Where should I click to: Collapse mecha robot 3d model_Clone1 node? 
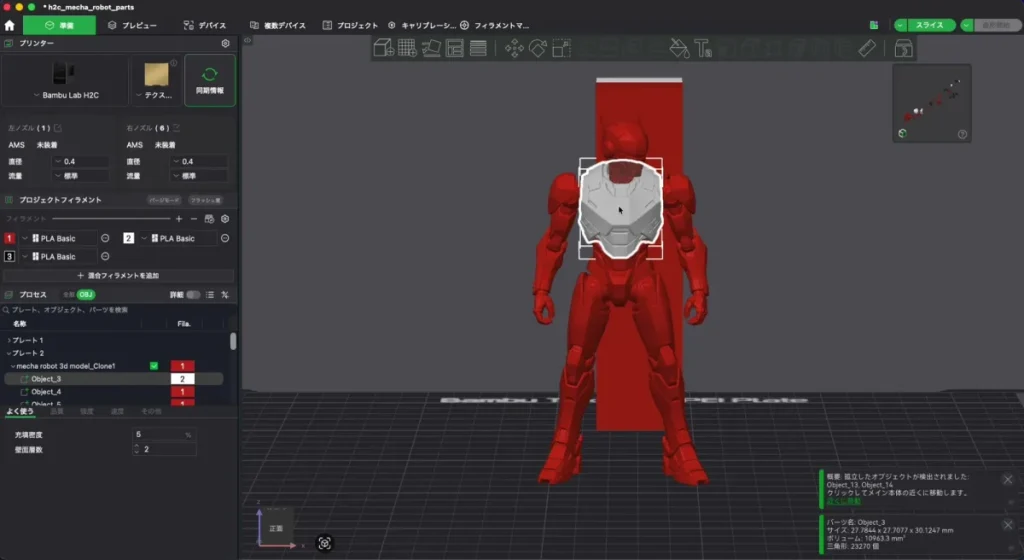point(13,366)
